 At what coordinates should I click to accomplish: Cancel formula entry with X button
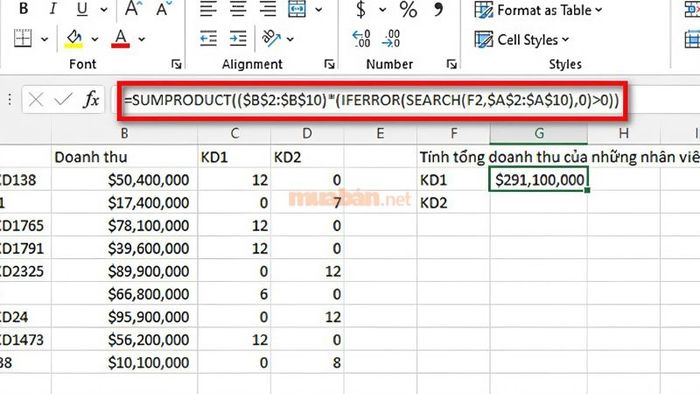coord(36,100)
